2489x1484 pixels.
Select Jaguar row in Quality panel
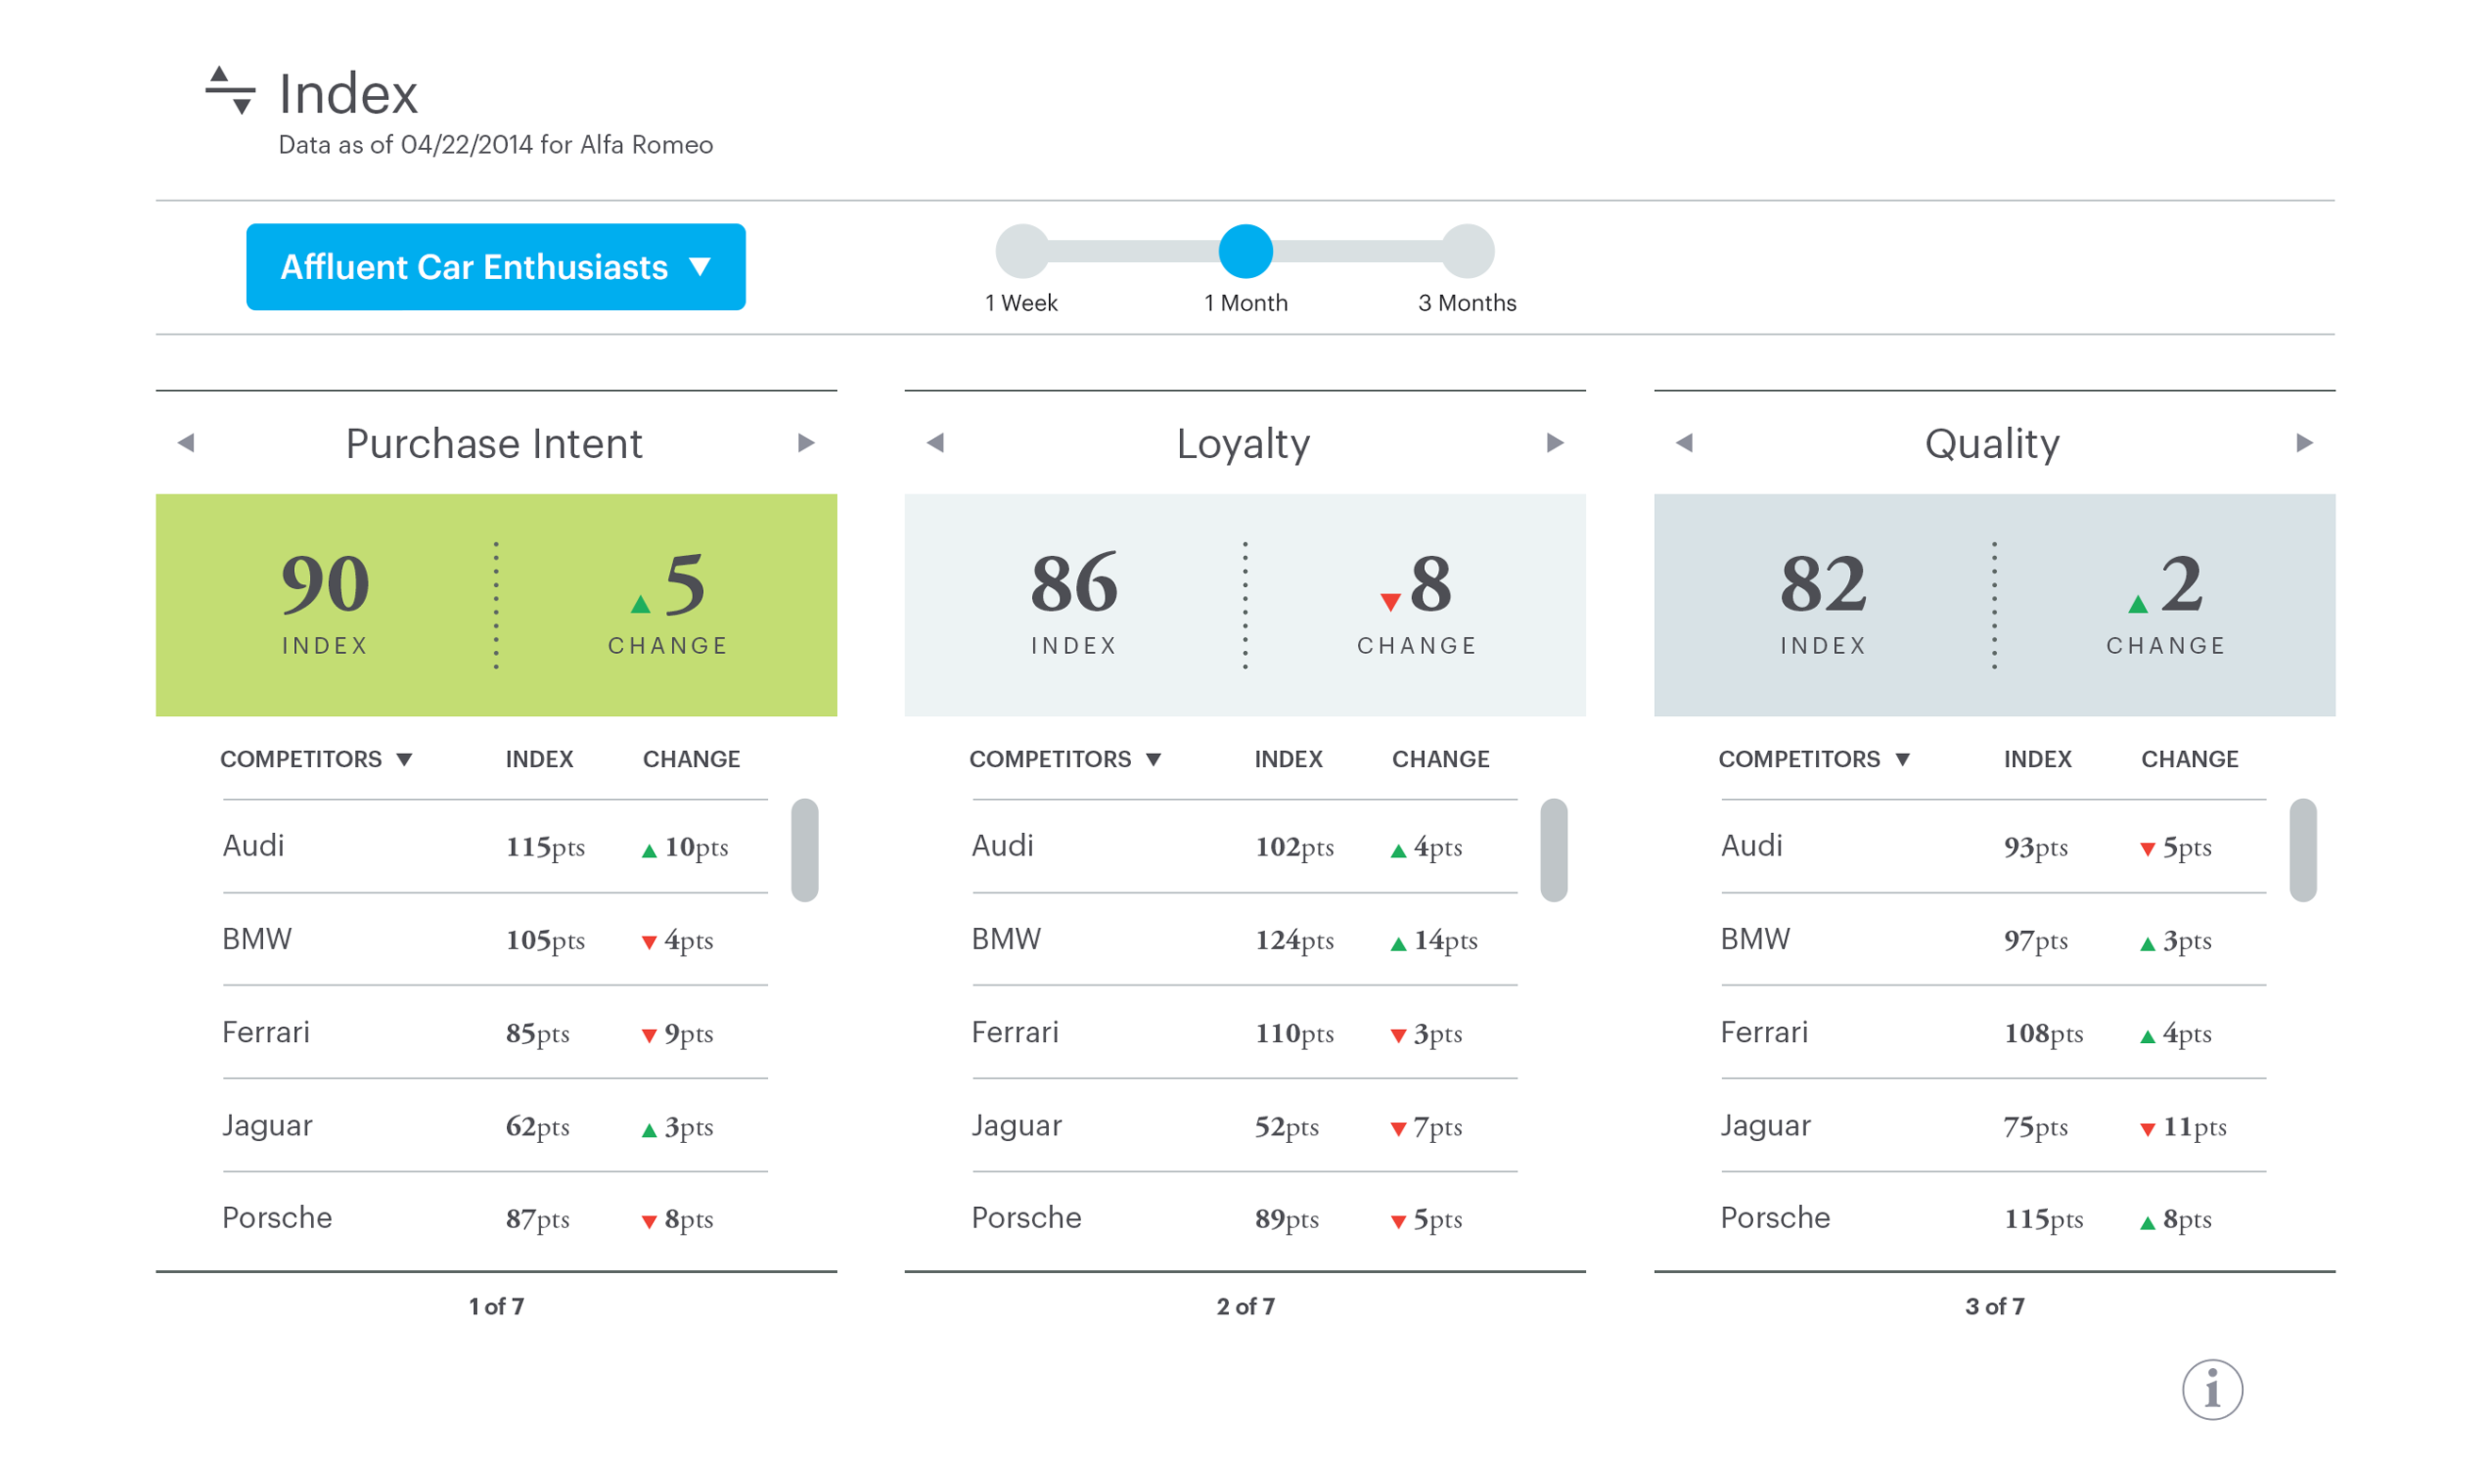1993,1125
